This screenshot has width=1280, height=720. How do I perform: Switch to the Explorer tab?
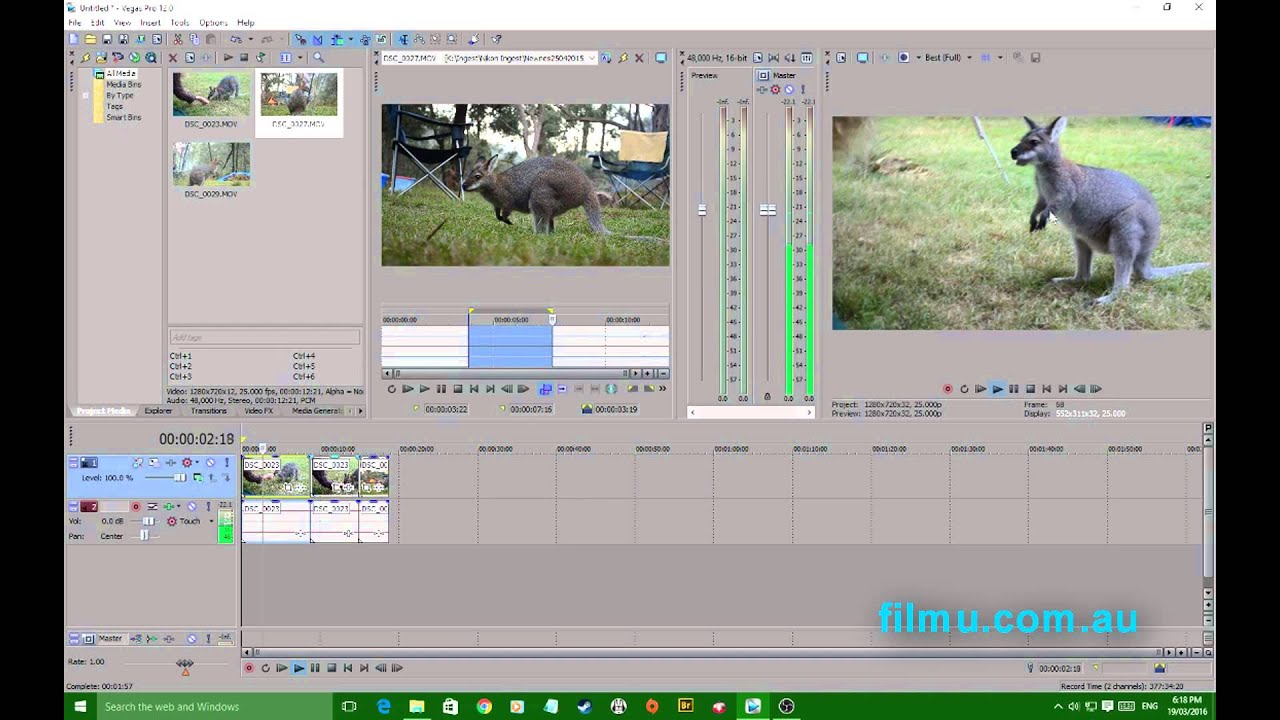coord(158,411)
